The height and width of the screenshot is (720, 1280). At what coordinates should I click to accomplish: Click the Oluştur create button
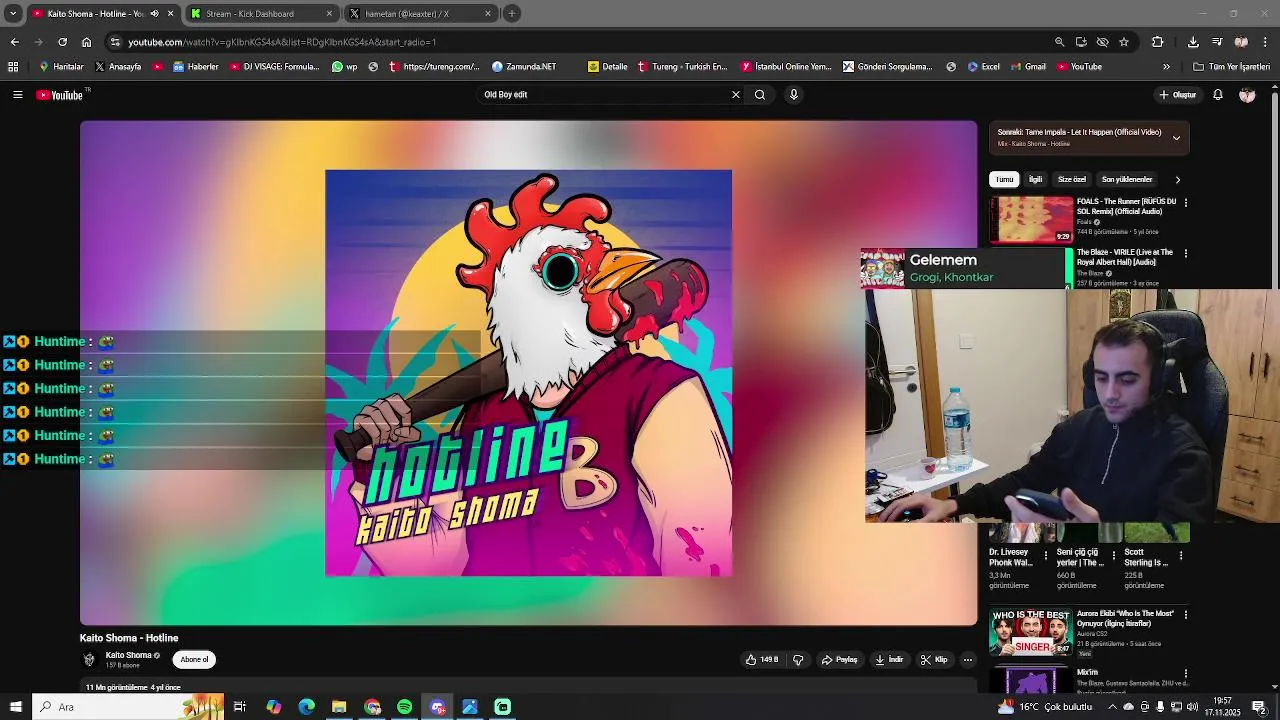1178,95
